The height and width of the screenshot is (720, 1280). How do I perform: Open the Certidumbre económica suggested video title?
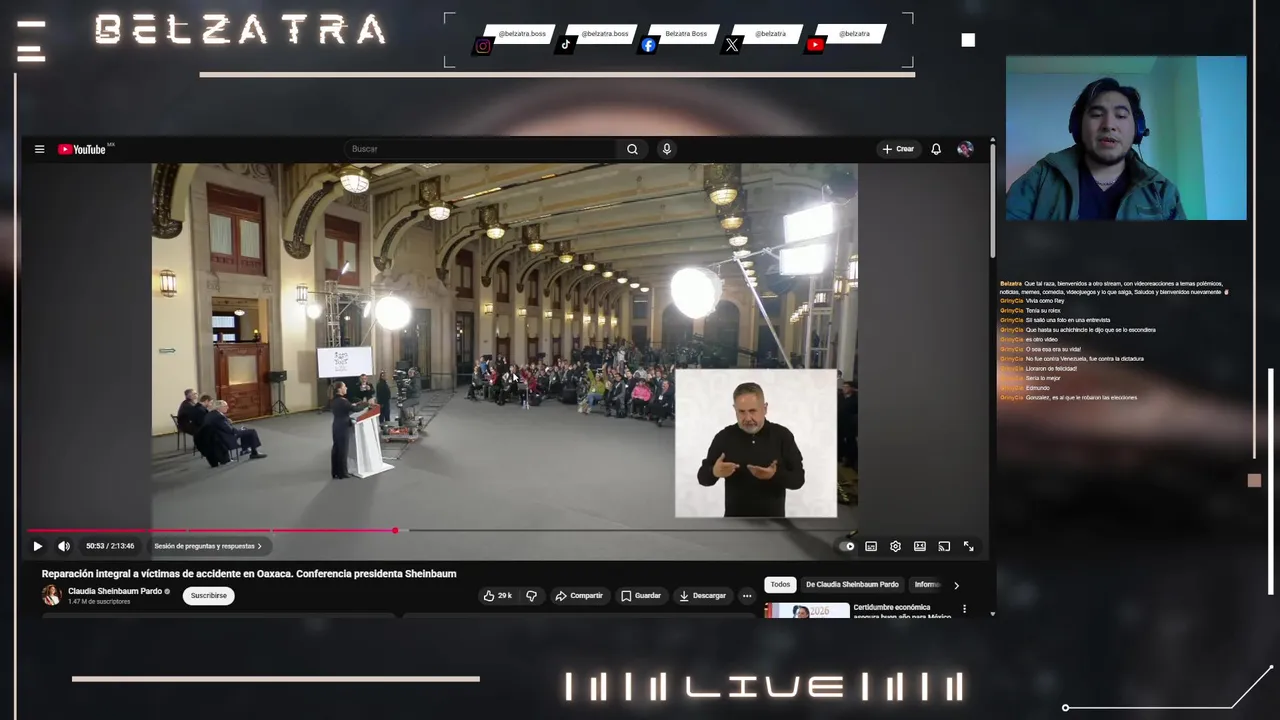(902, 611)
